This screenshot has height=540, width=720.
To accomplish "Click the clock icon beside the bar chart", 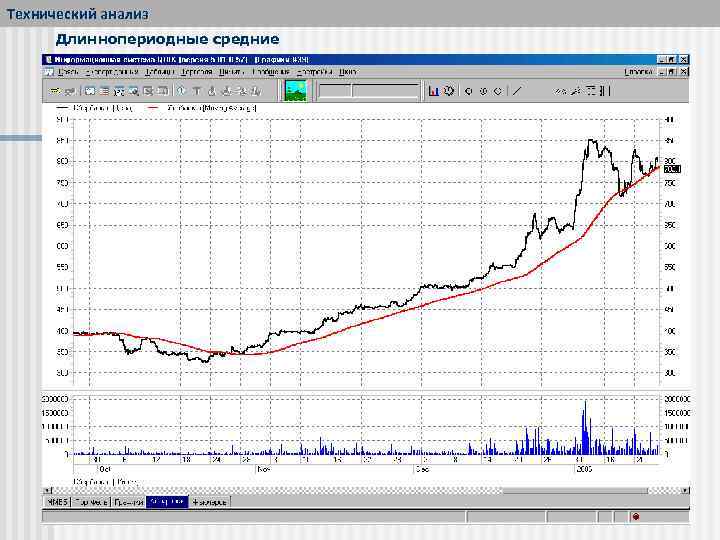I will pos(449,91).
